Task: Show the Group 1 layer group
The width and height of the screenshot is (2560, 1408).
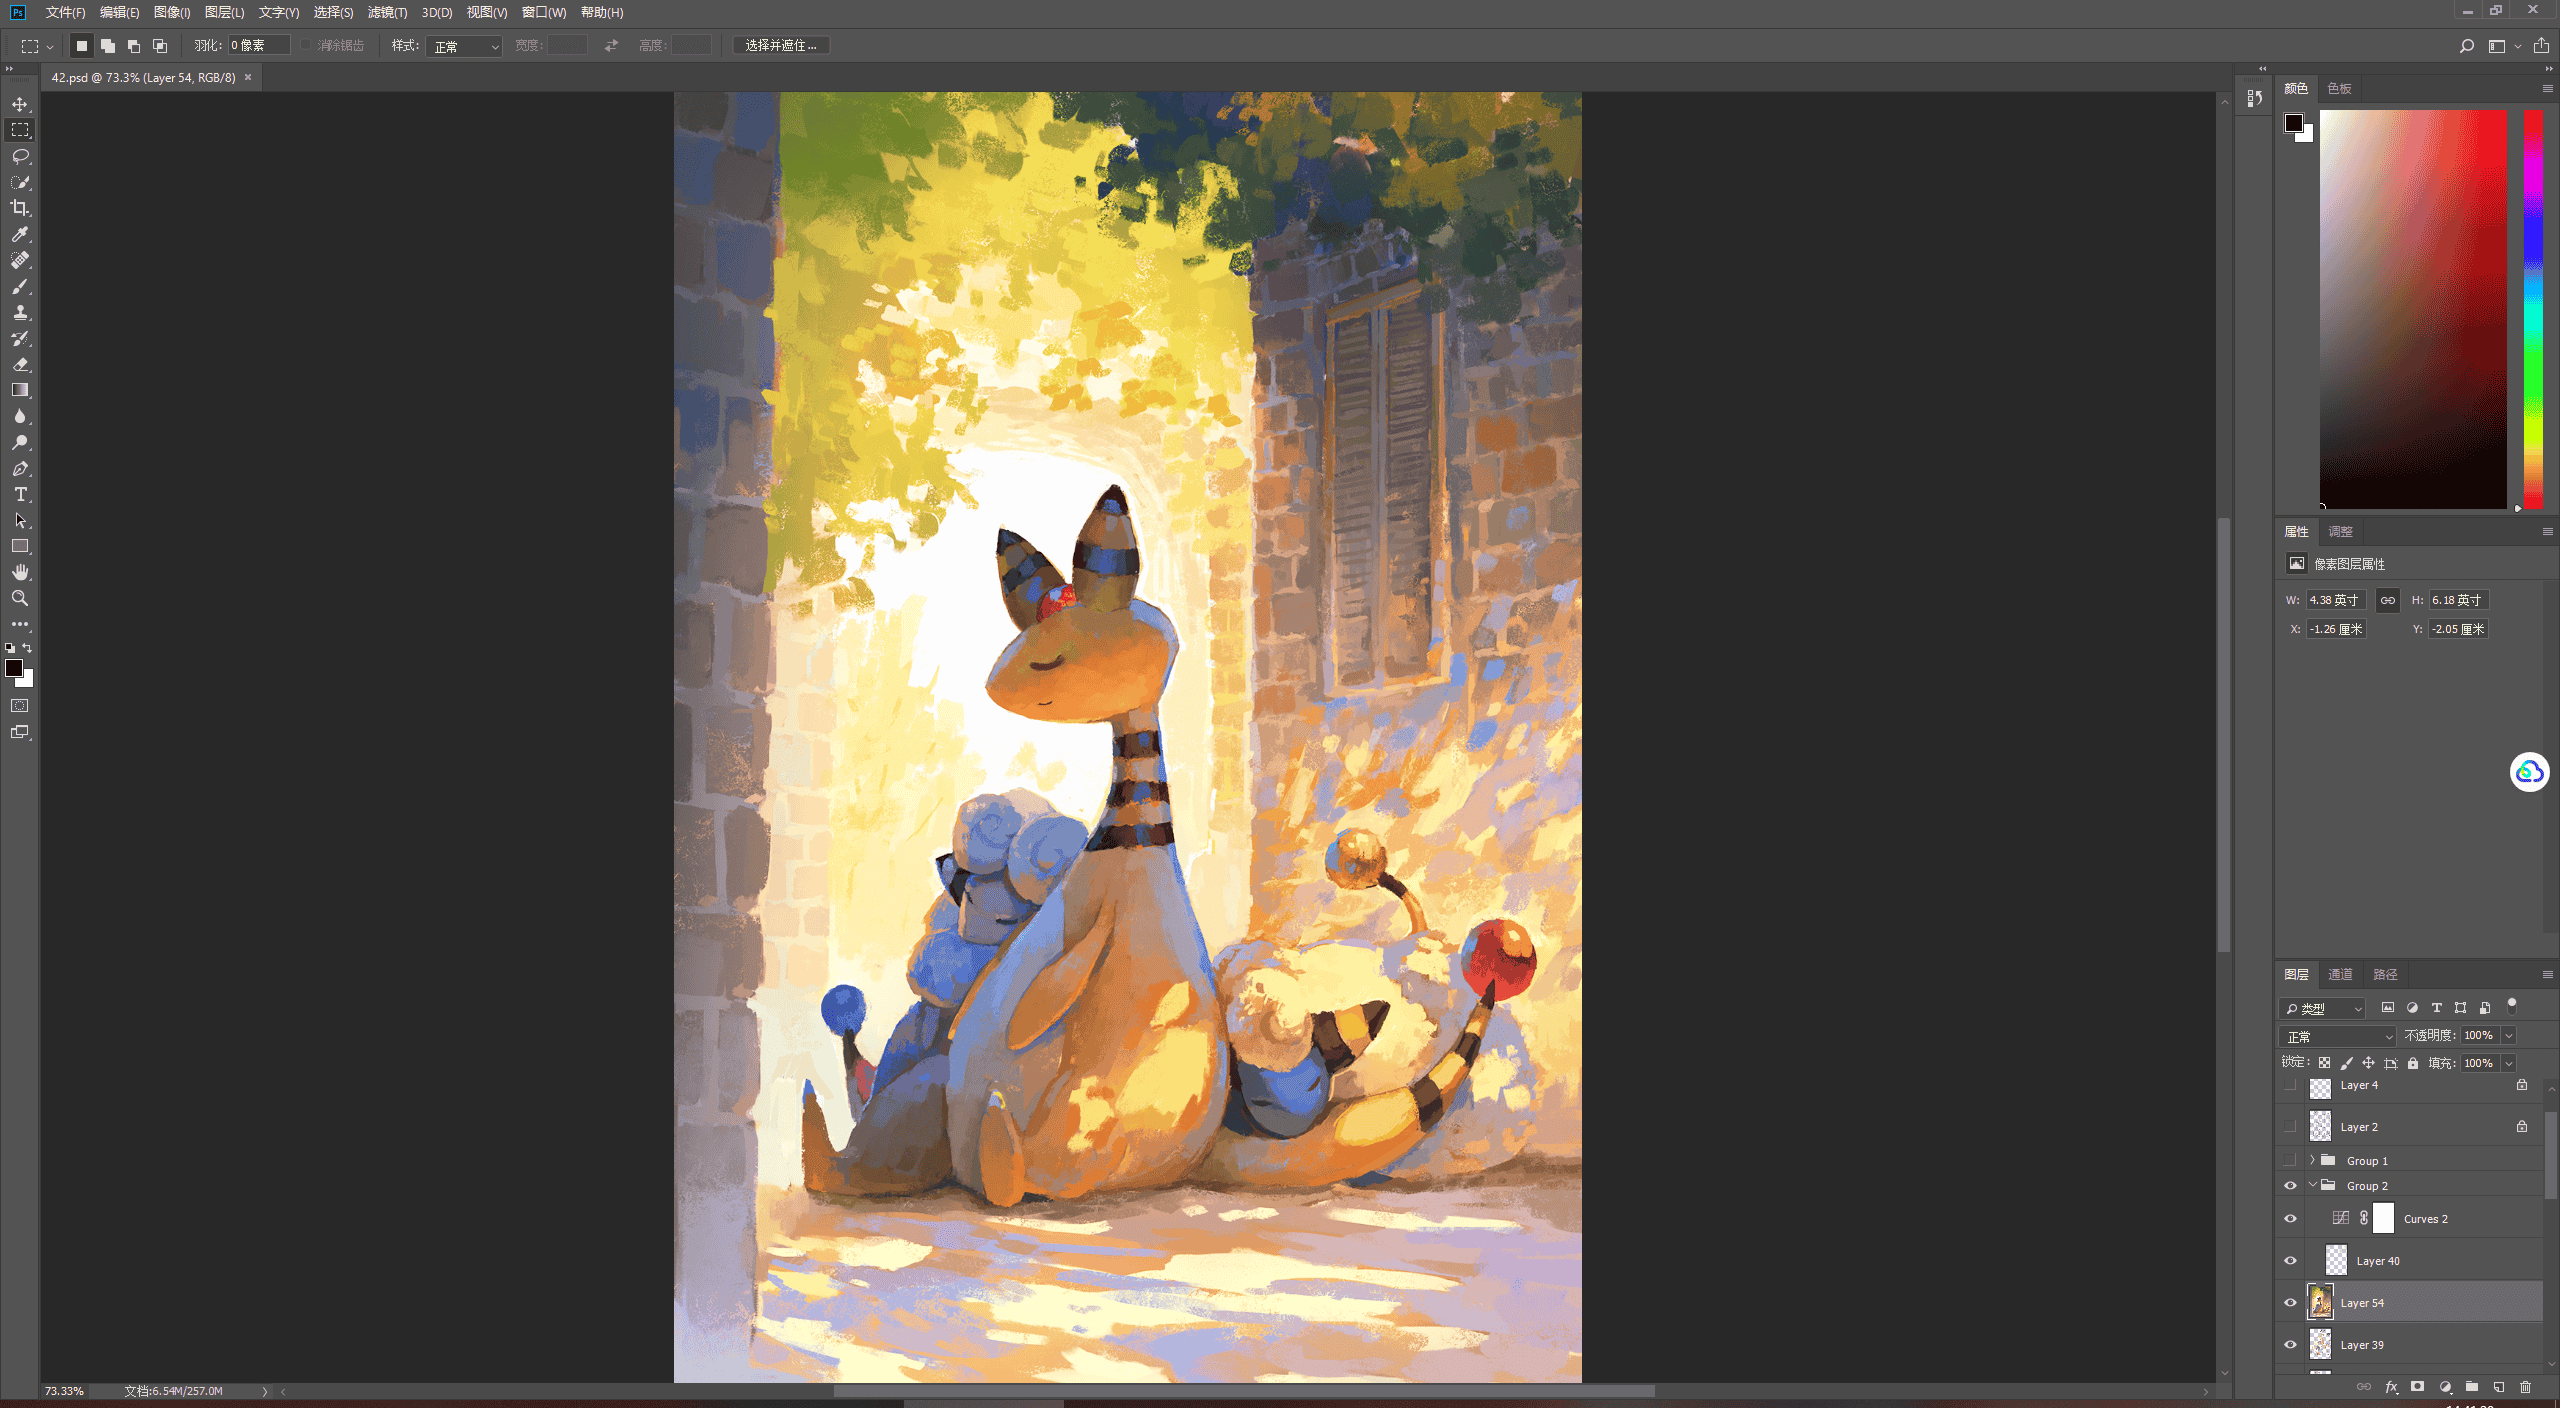Action: click(x=2290, y=1161)
